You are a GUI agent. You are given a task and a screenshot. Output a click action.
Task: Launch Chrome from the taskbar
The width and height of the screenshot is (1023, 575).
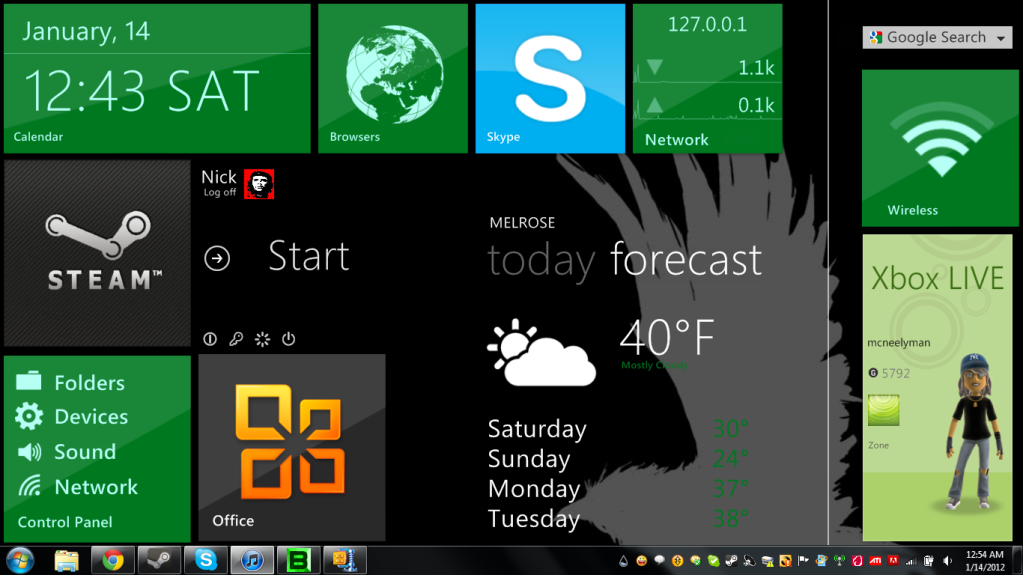(x=112, y=561)
